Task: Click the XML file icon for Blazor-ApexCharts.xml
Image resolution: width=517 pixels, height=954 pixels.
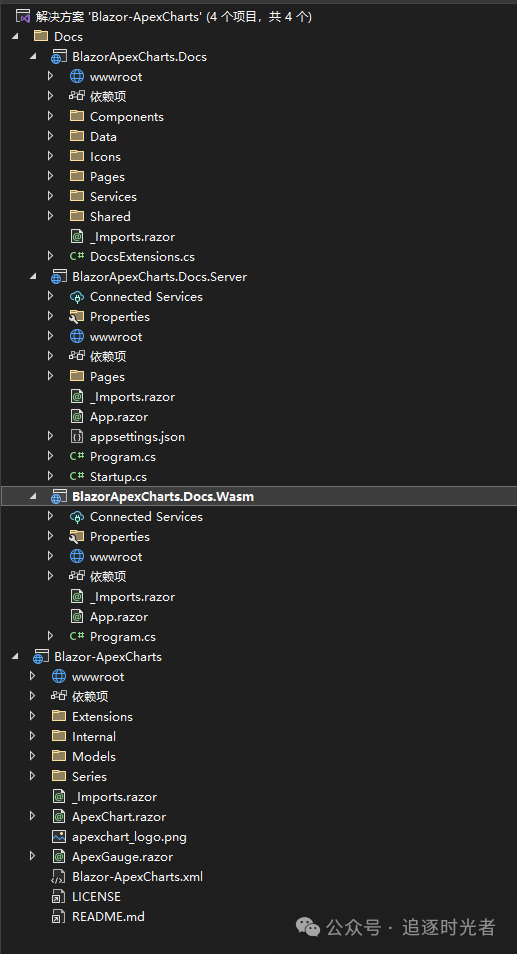Action: coord(59,877)
